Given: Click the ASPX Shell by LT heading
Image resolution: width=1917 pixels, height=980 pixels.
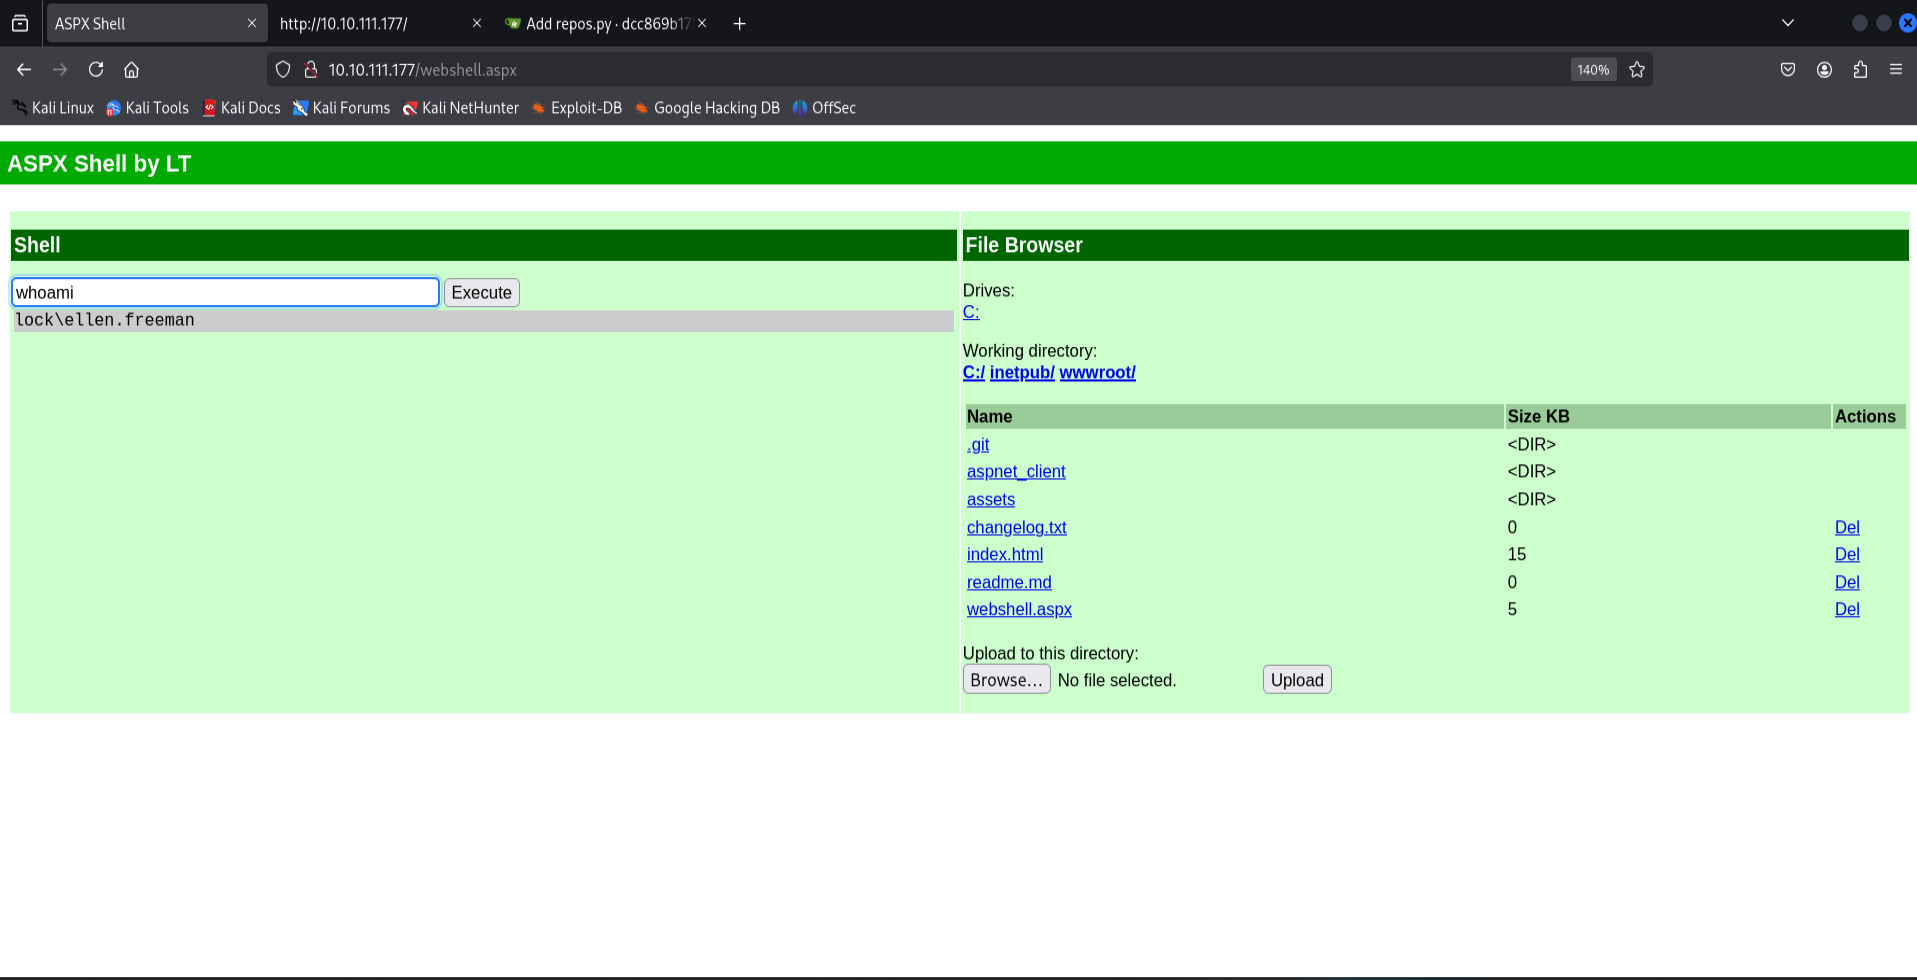Looking at the screenshot, I should (x=99, y=164).
